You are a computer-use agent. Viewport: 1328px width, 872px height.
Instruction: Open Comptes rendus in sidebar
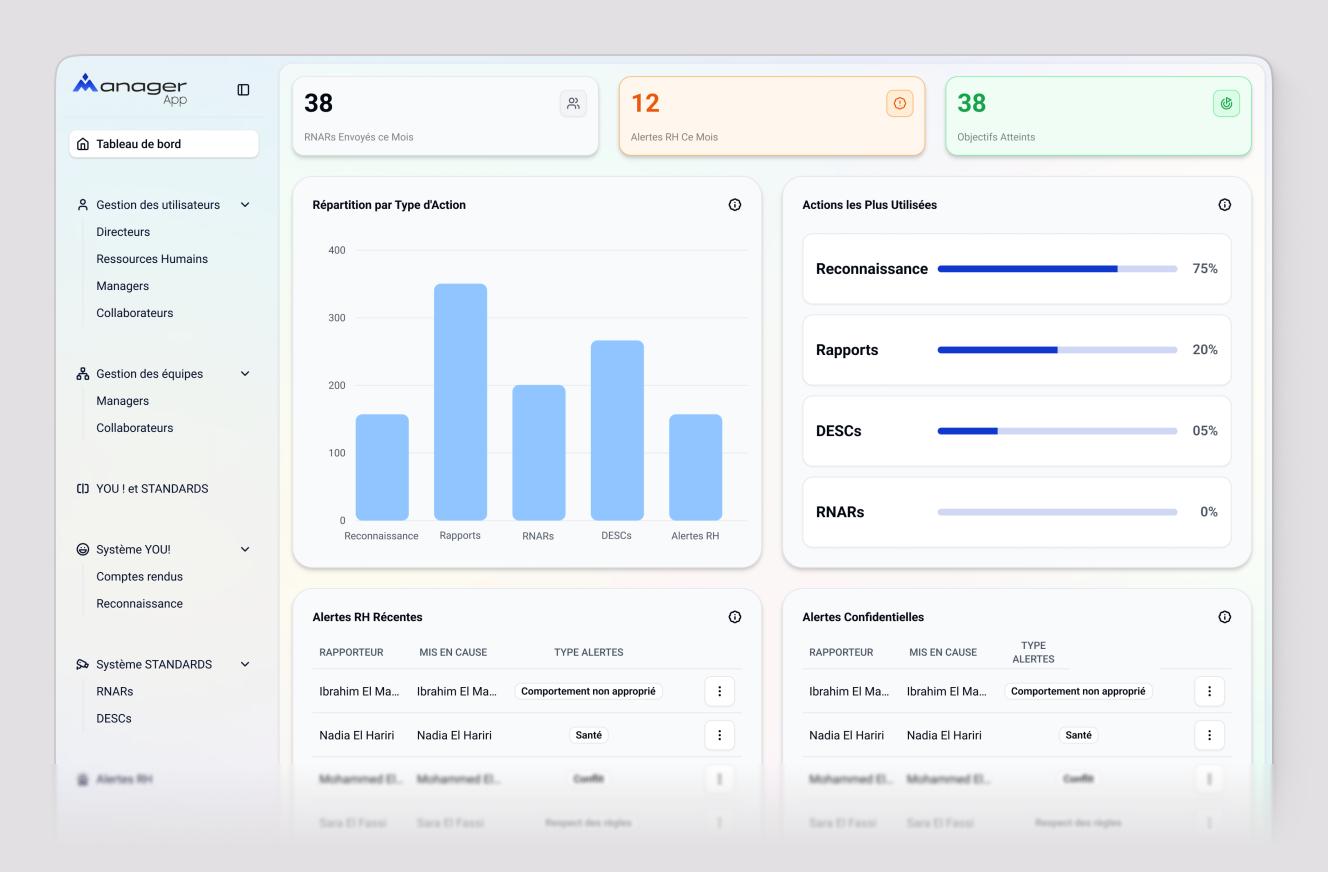coord(139,577)
